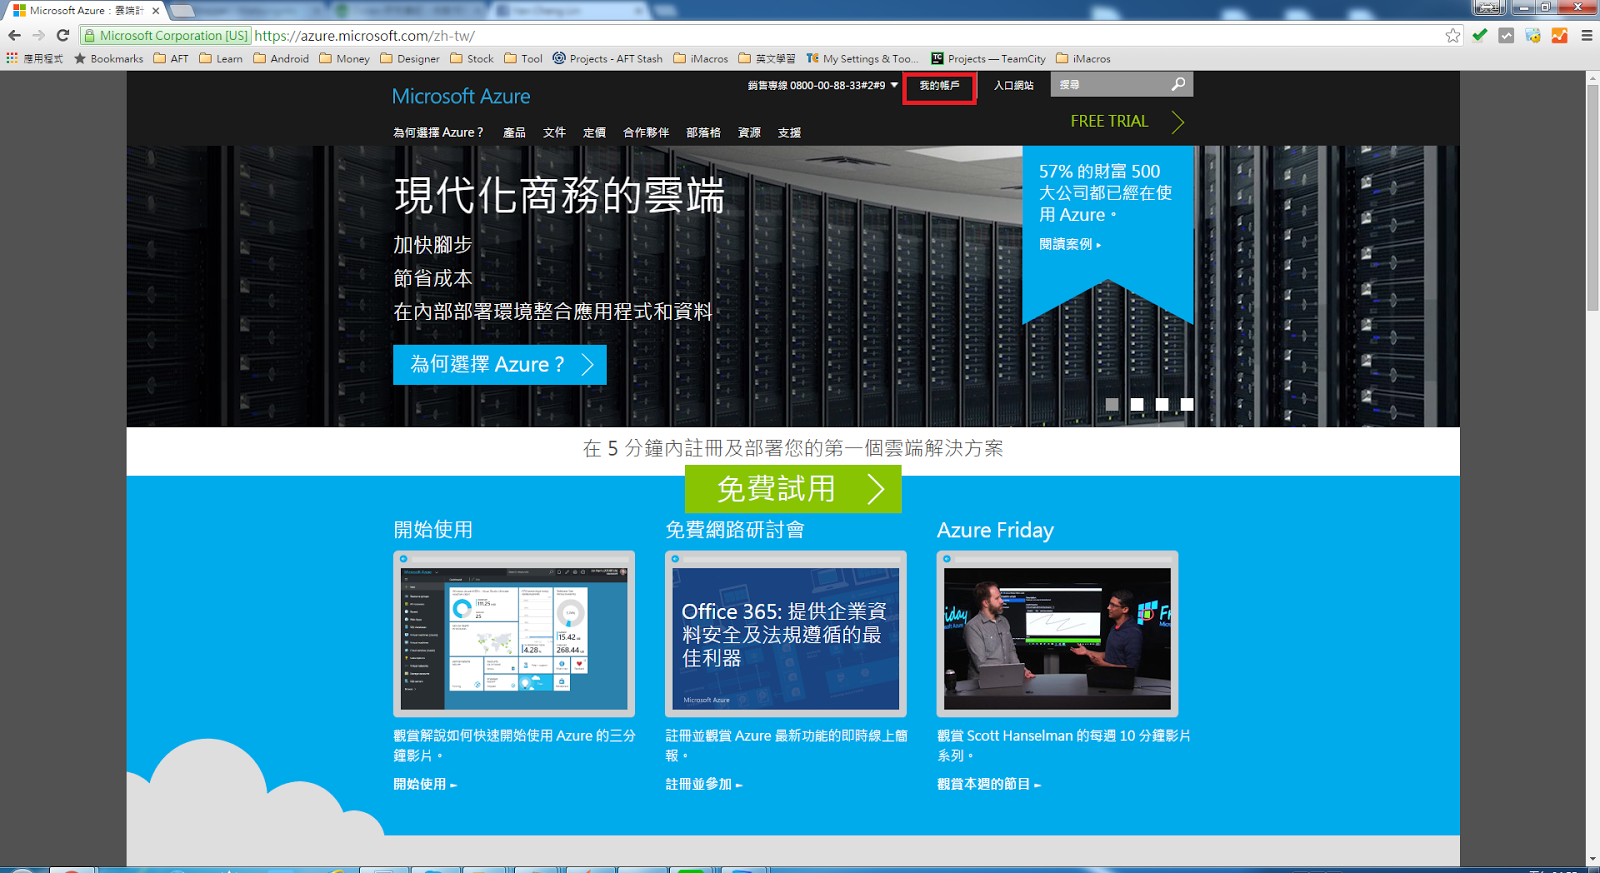Click the green checkmark extension icon
The width and height of the screenshot is (1600, 873).
(x=1480, y=35)
